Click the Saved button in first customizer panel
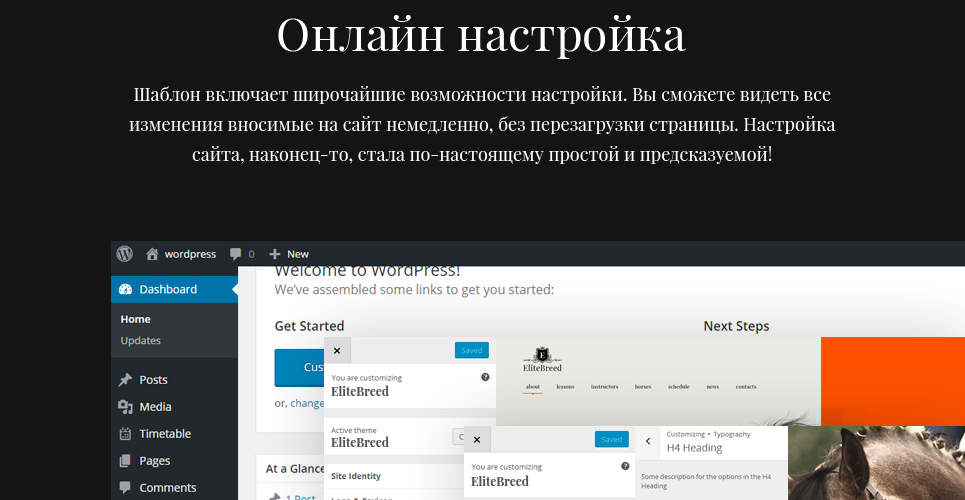Screen dimensions: 965x500 click(x=471, y=350)
